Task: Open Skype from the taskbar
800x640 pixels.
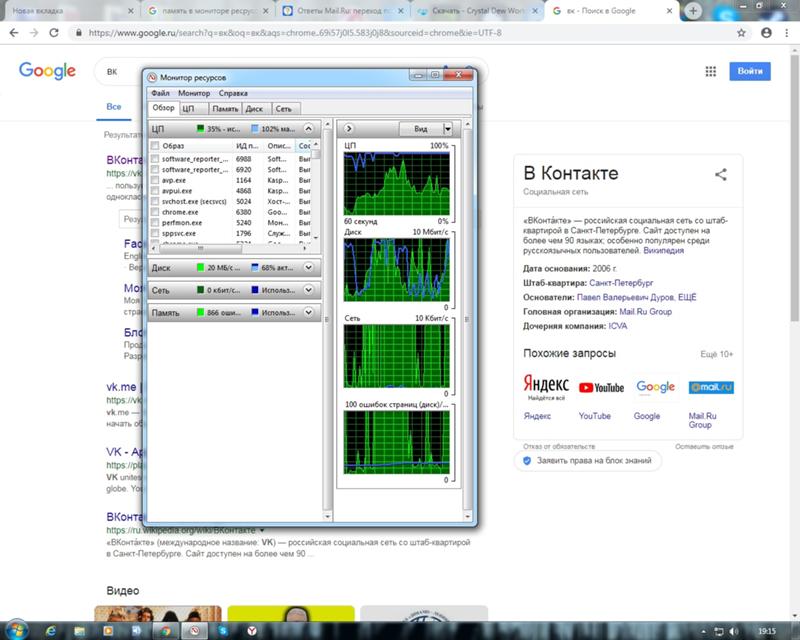Action: [x=223, y=631]
